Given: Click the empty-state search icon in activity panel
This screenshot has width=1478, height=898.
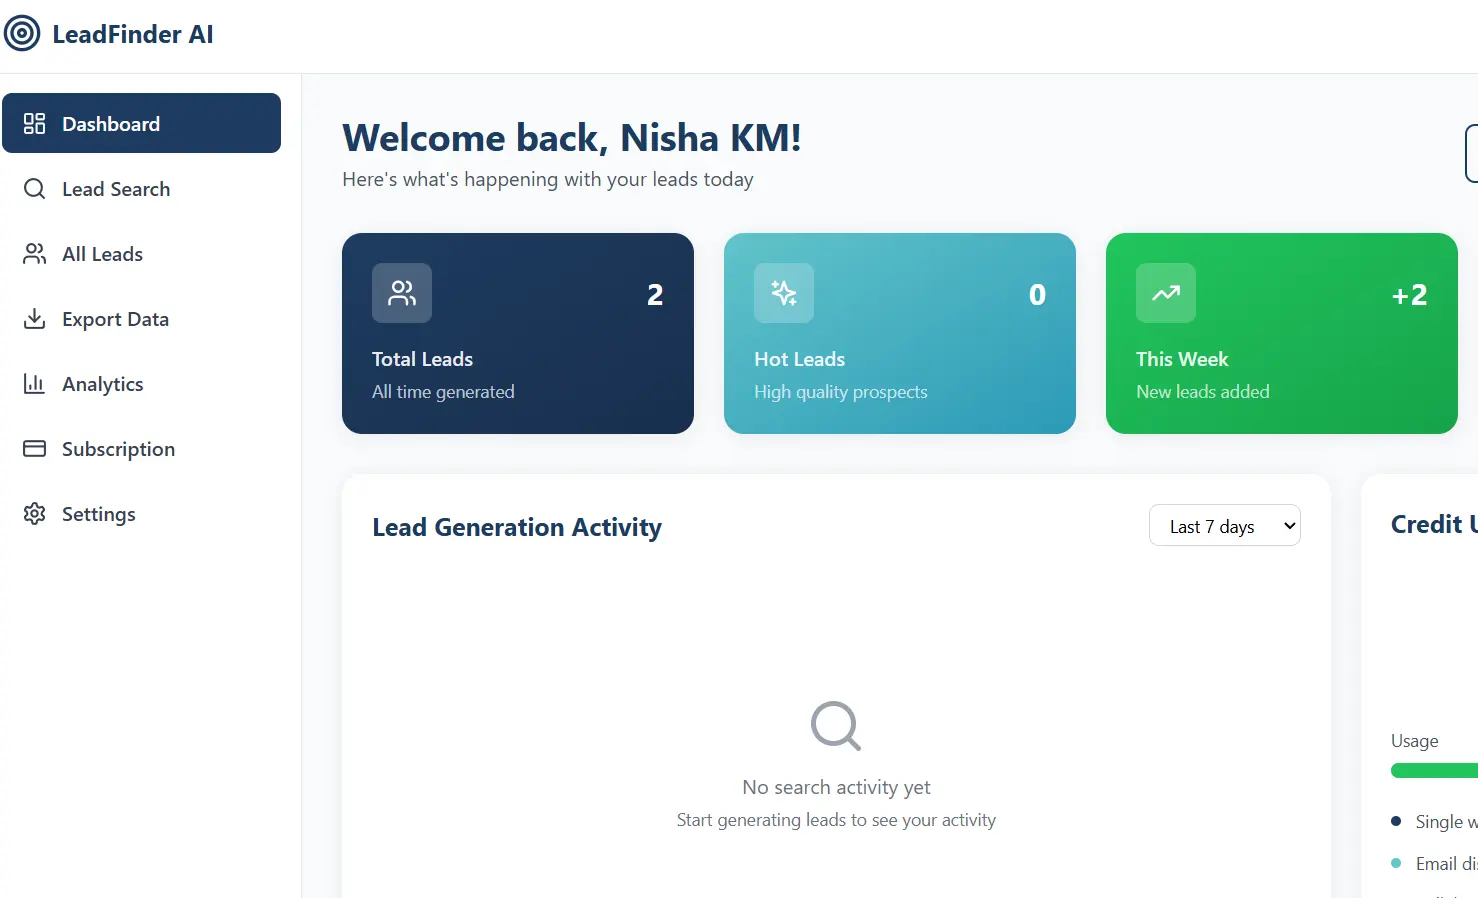Looking at the screenshot, I should tap(836, 726).
